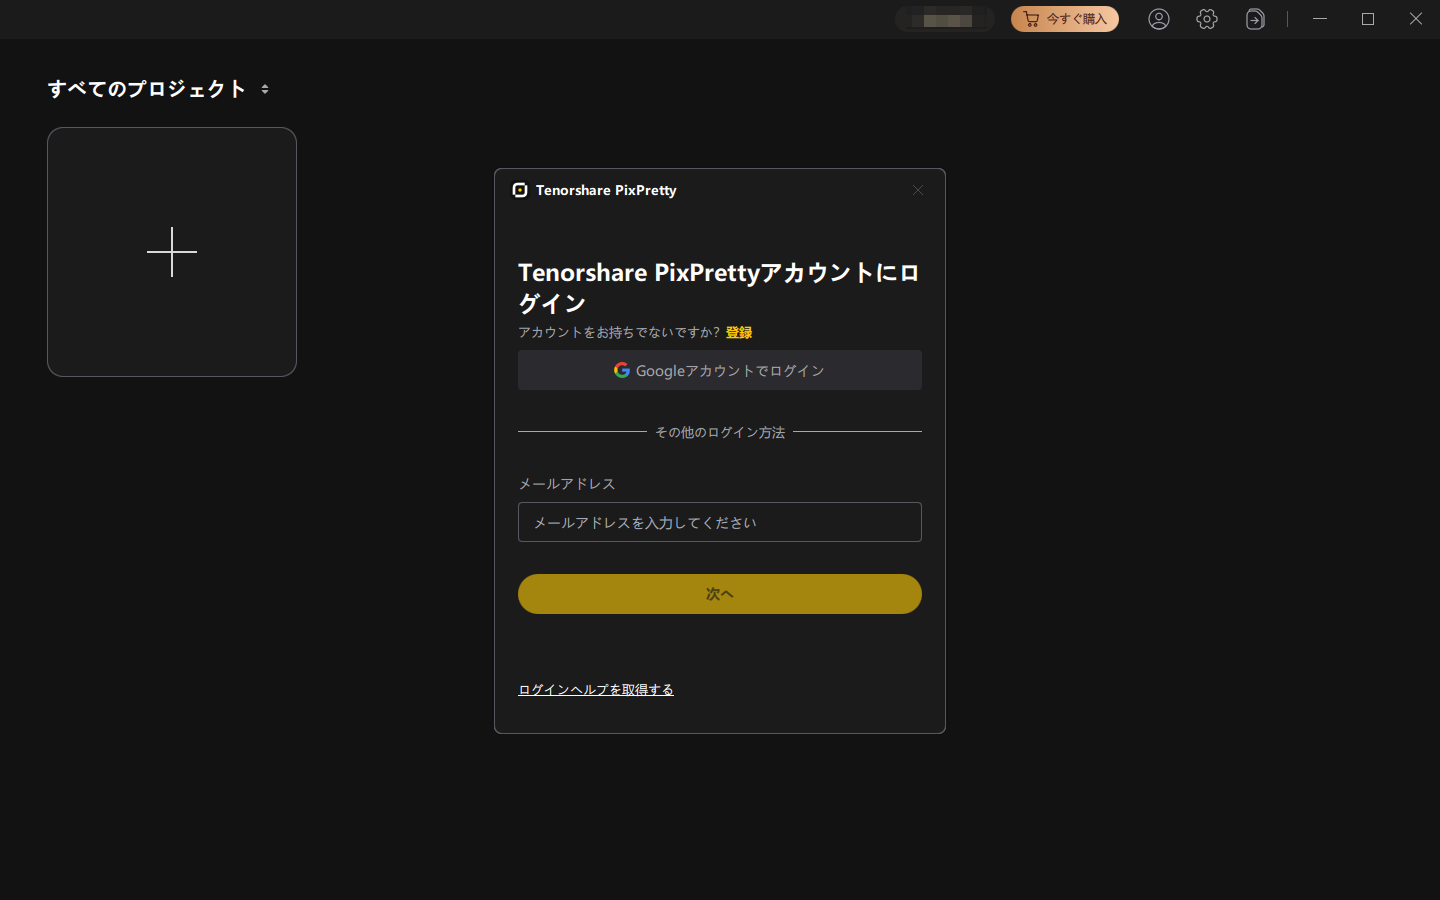Expand the すべてのプロジェクト sort arrows
The height and width of the screenshot is (900, 1440).
pos(265,89)
